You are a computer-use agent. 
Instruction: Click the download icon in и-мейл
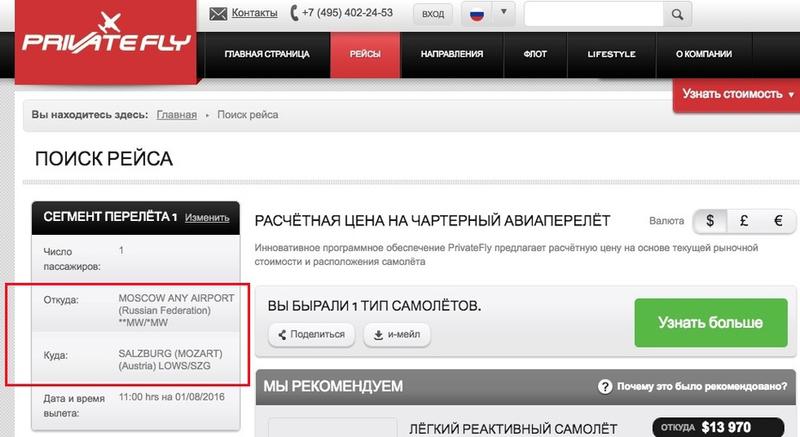378,335
